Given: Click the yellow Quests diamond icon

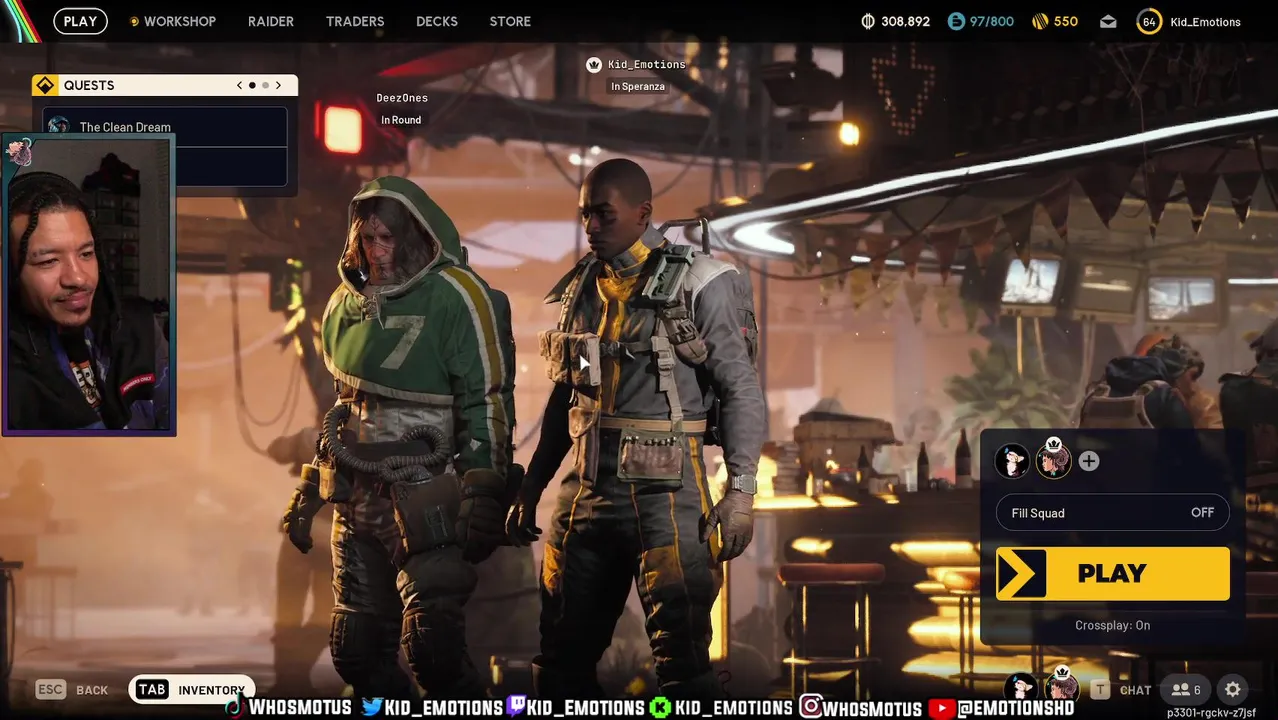Looking at the screenshot, I should click(x=45, y=85).
